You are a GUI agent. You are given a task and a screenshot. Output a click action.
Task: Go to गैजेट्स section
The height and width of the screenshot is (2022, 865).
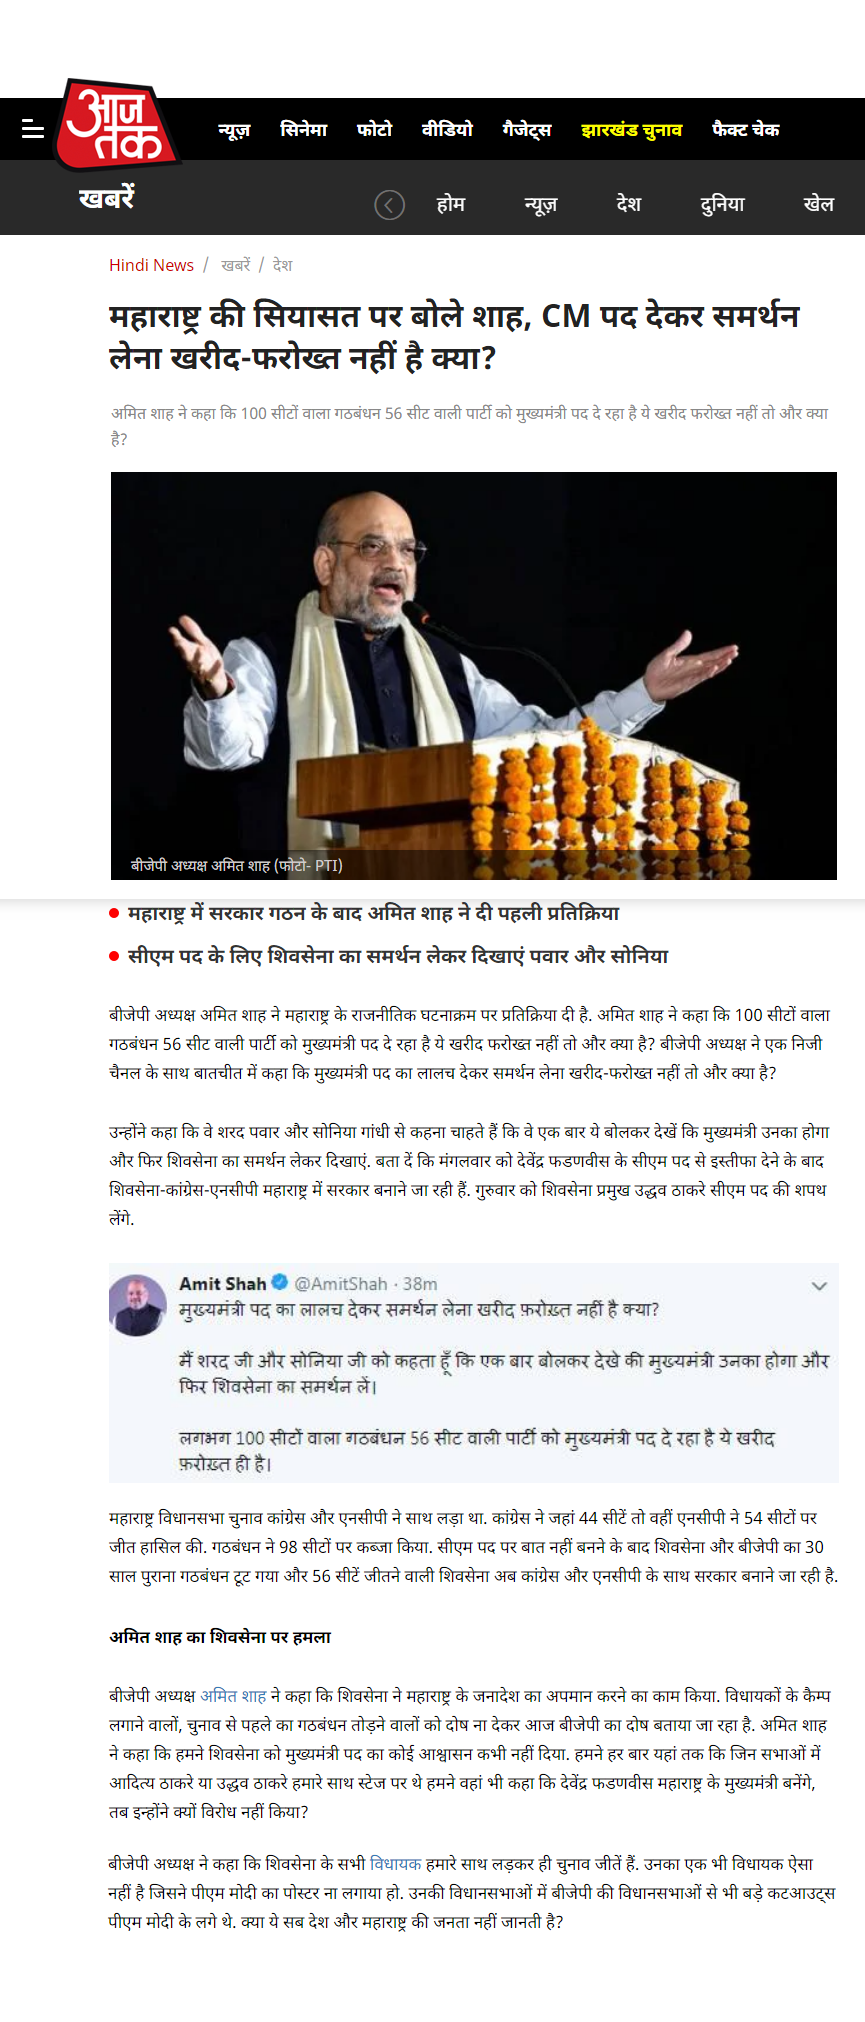[x=527, y=130]
